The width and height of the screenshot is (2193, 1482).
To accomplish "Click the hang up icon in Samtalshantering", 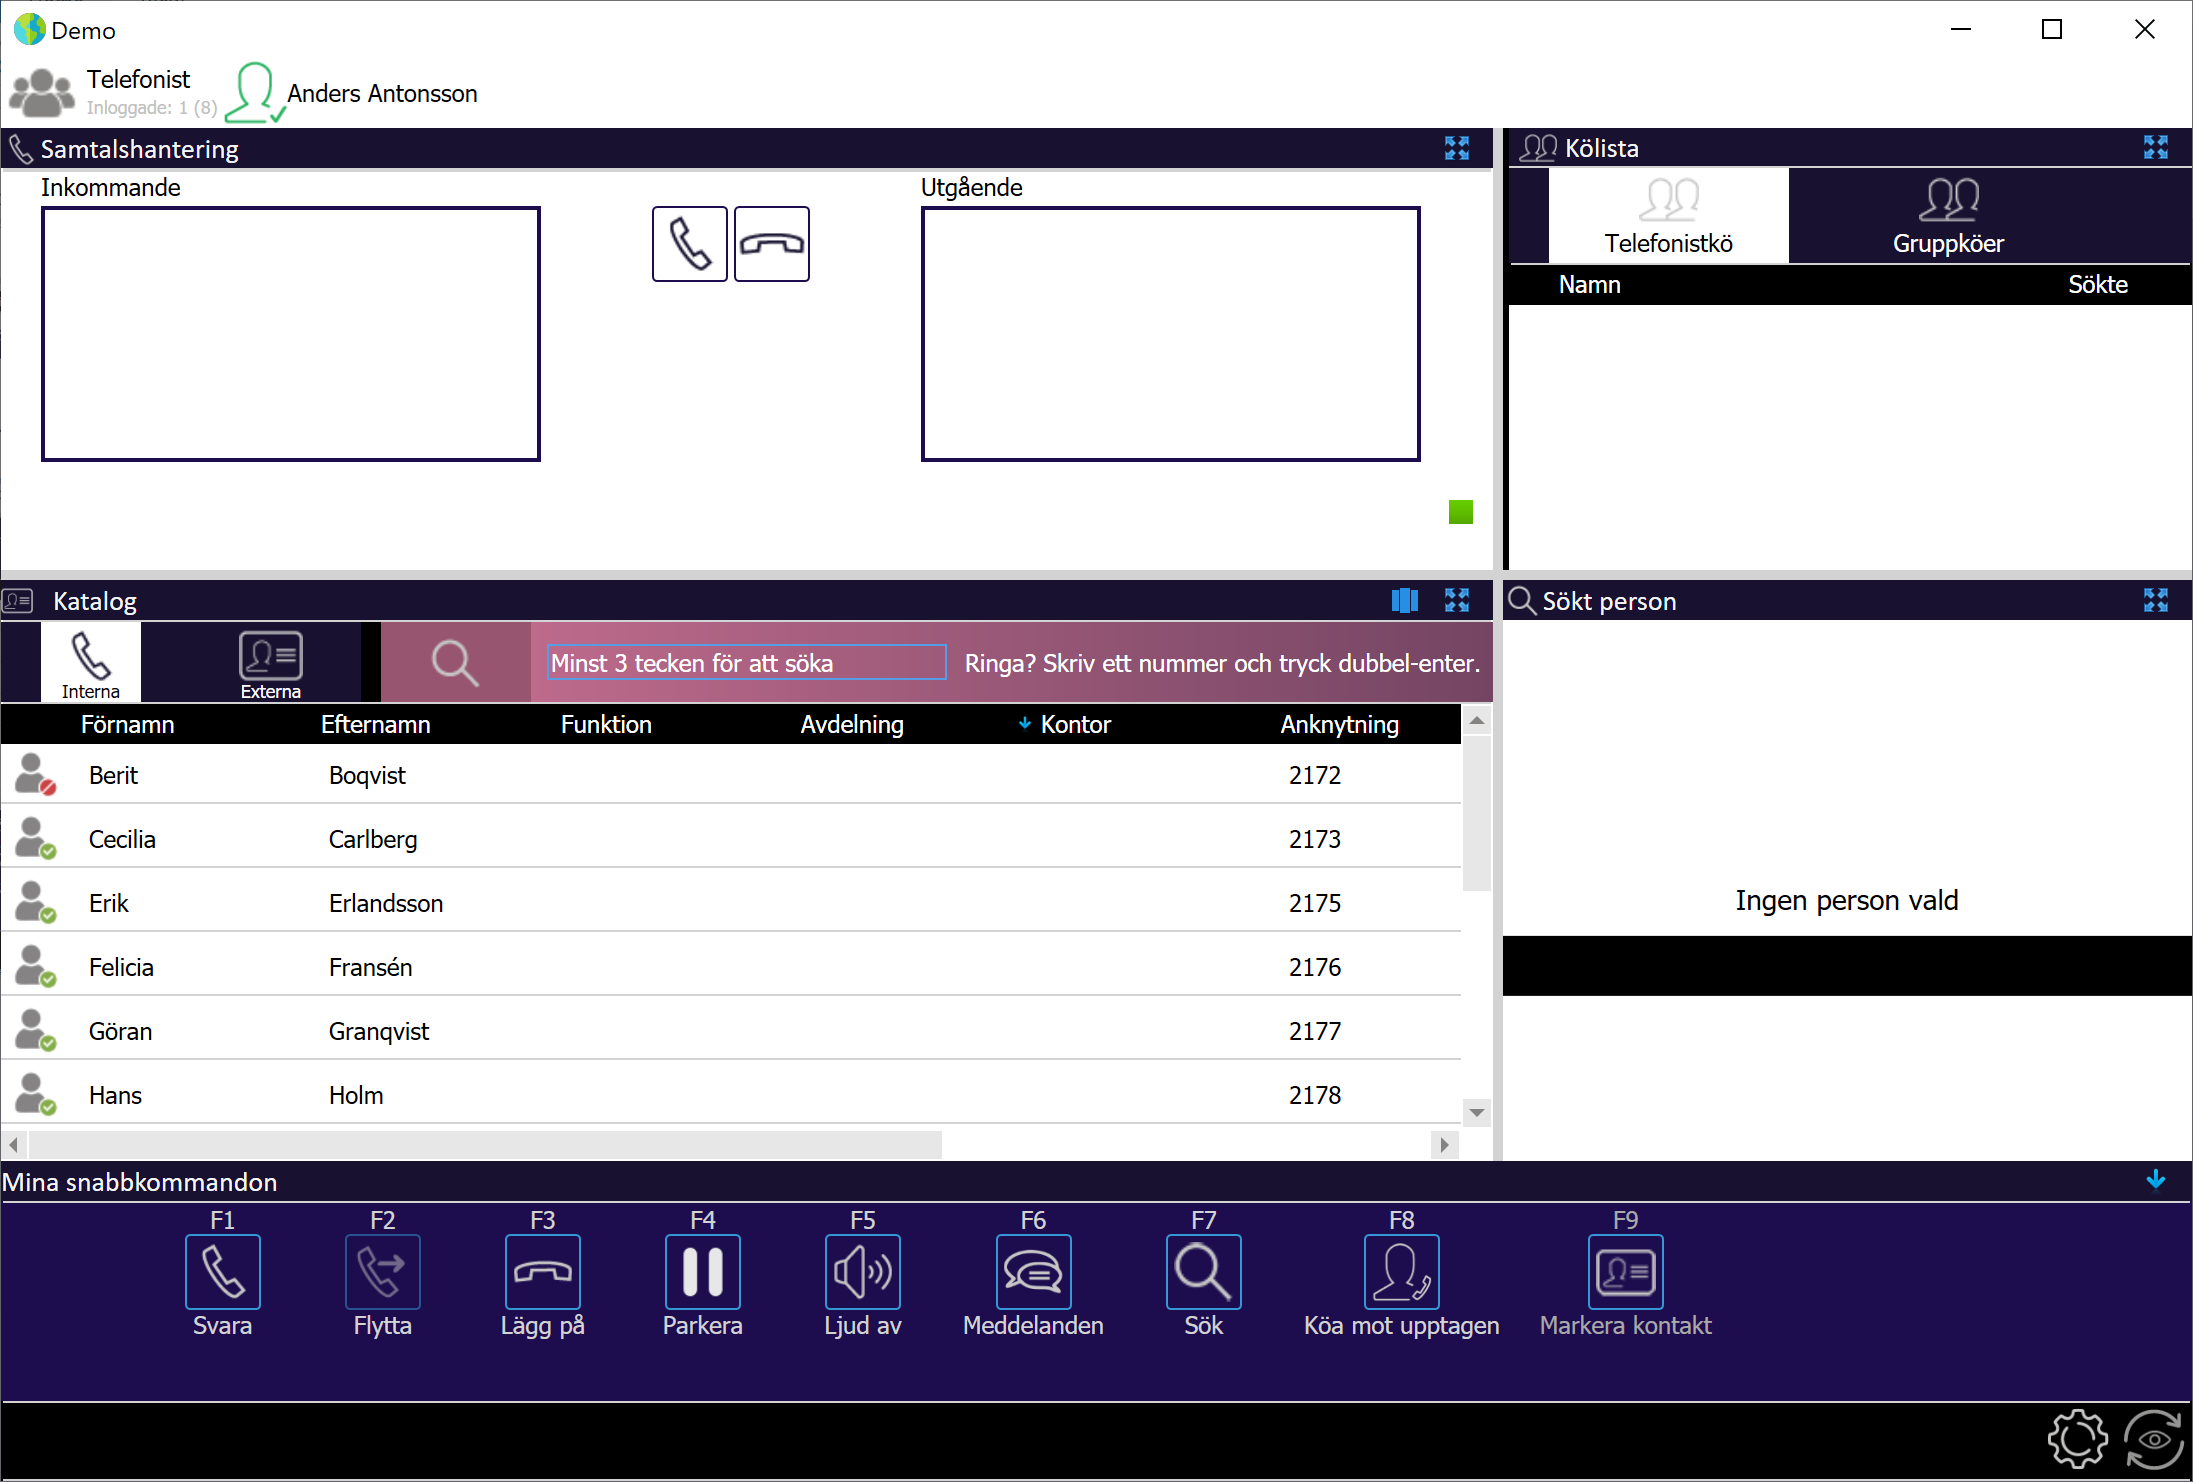I will 771,244.
